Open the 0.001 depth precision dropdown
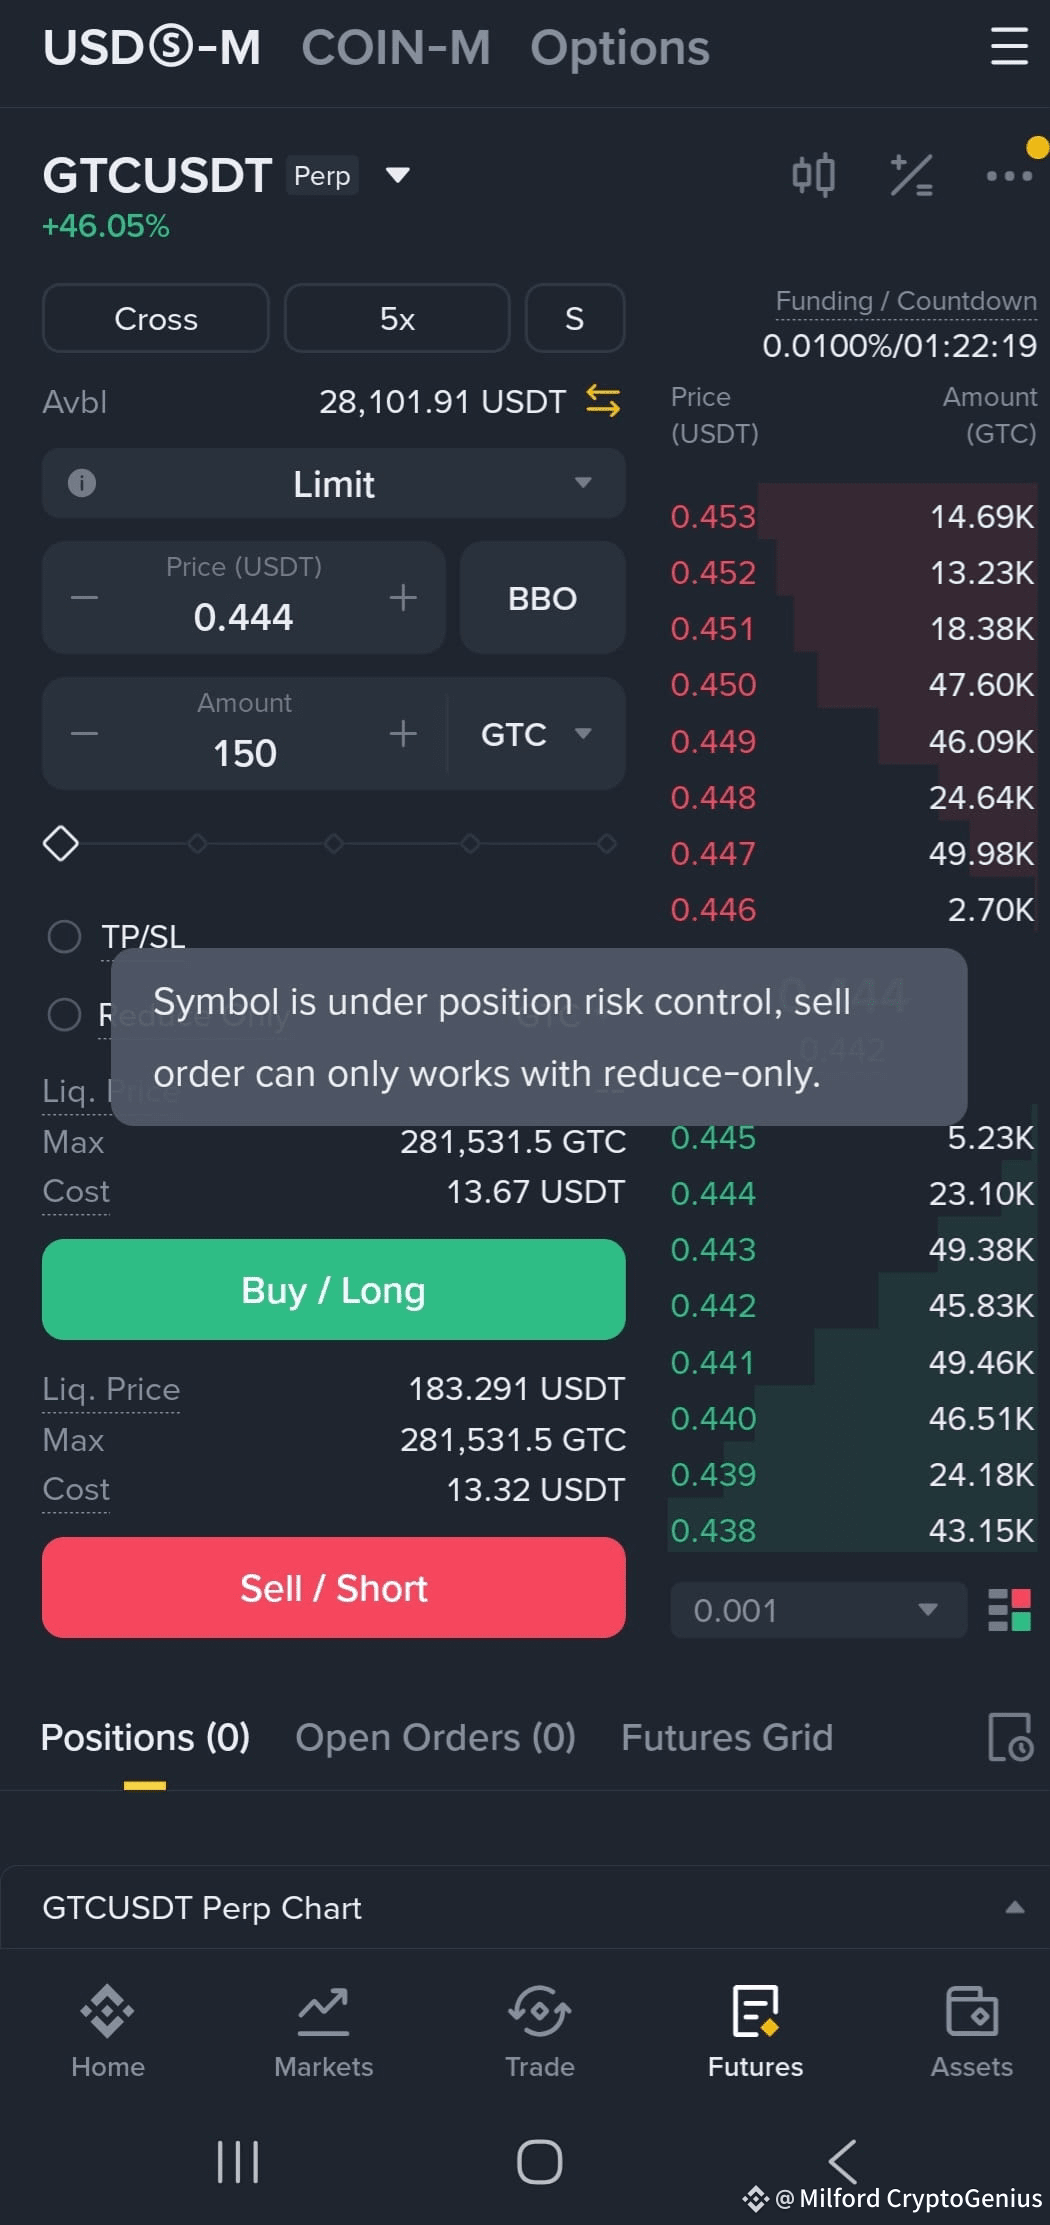Image resolution: width=1050 pixels, height=2225 pixels. click(x=818, y=1610)
